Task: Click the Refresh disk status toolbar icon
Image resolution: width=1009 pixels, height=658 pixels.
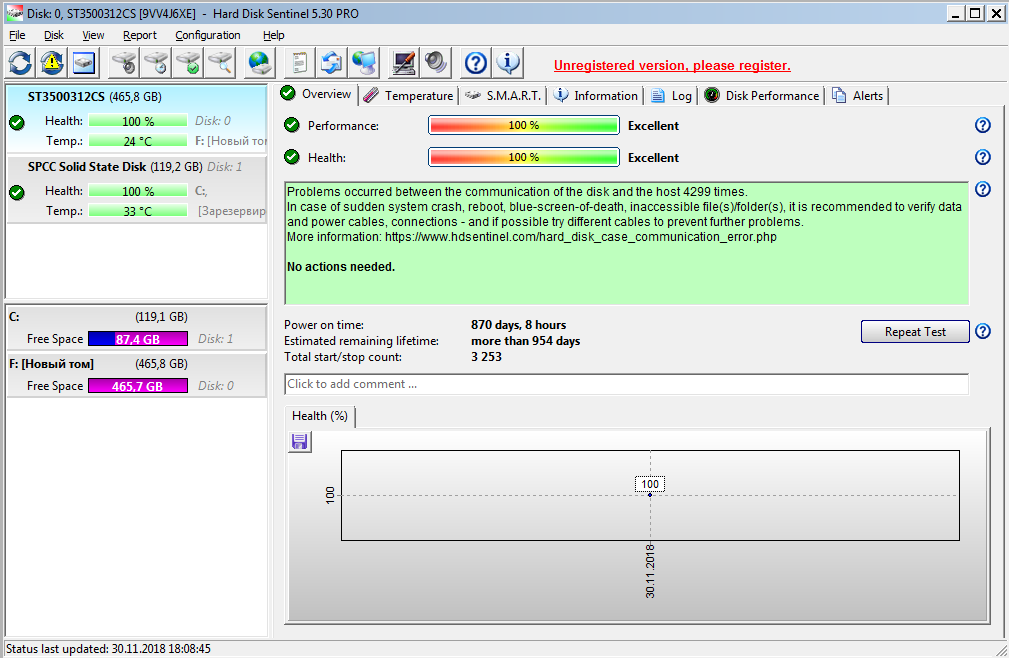Action: (20, 63)
